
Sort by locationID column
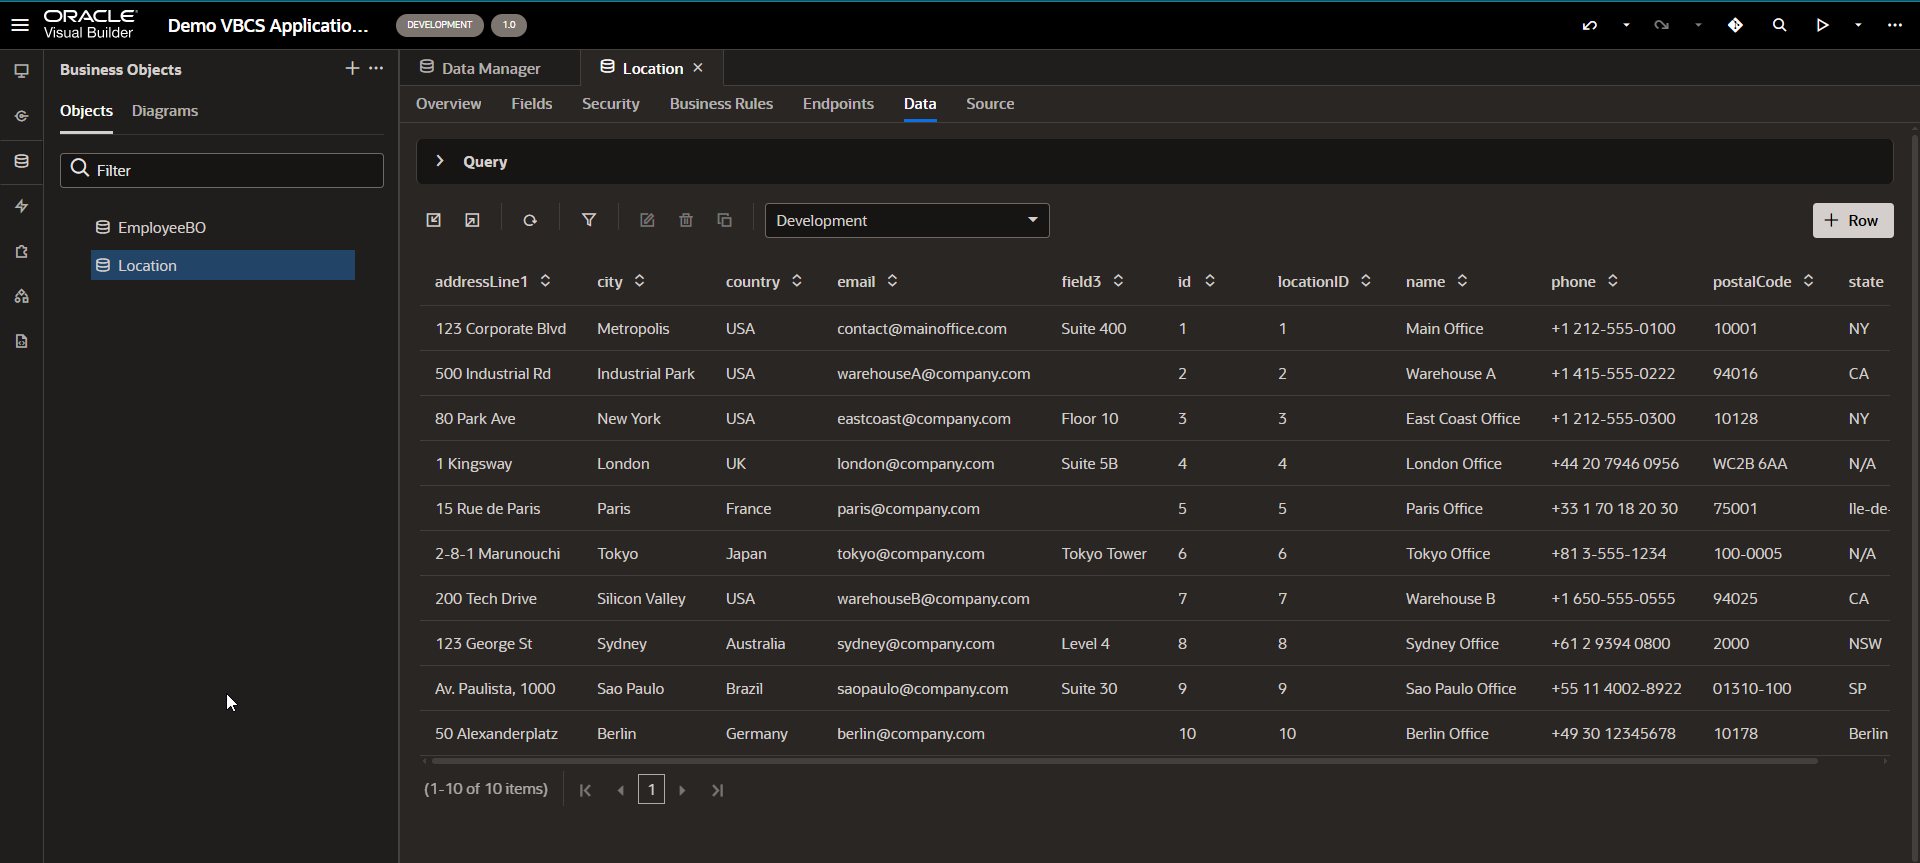pyautogui.click(x=1366, y=281)
